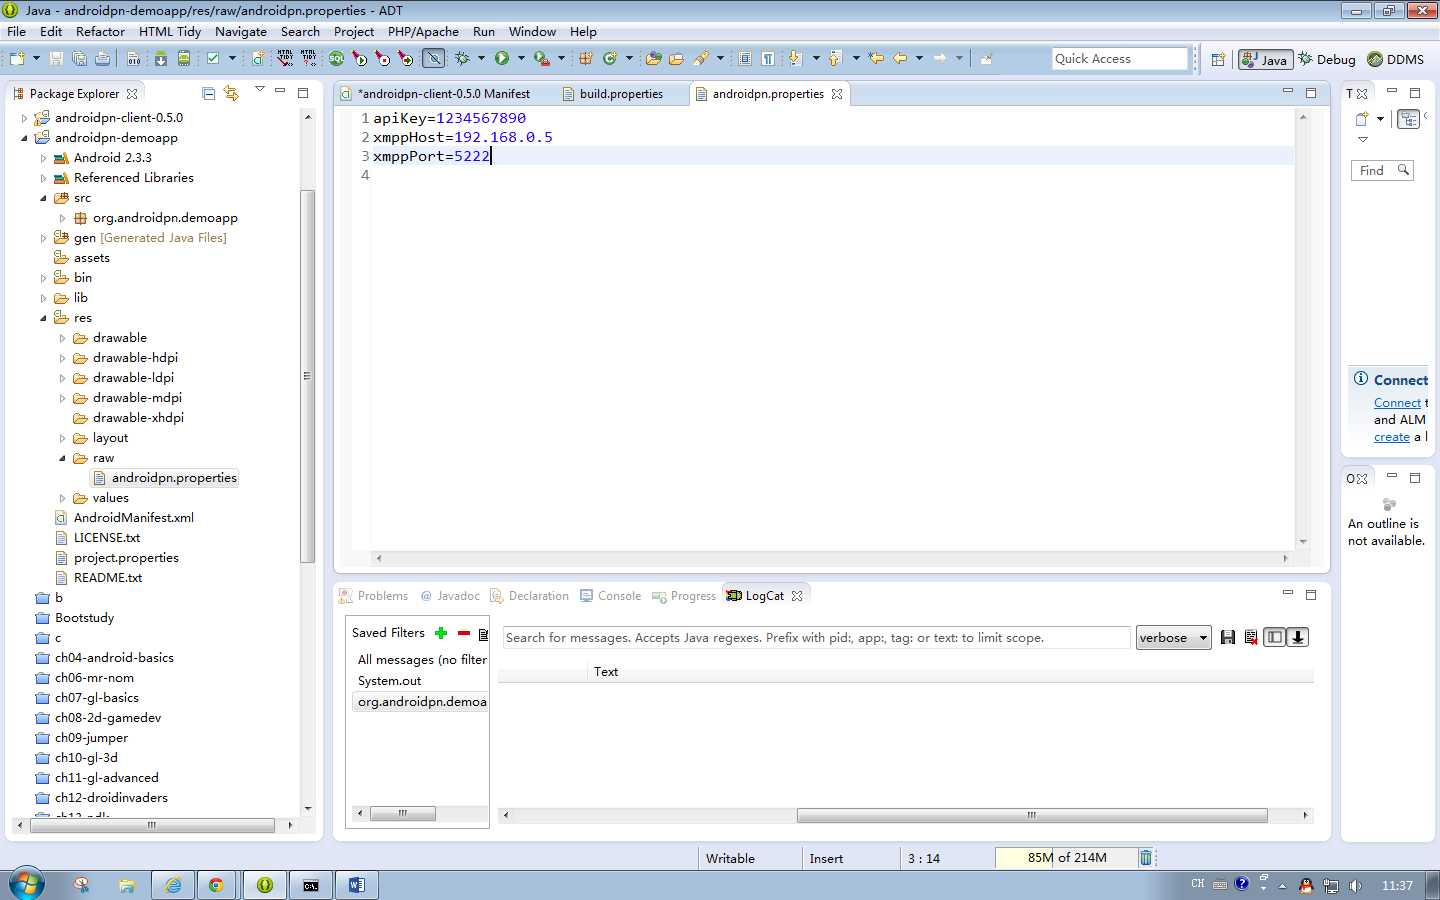Screen dimensions: 1440x900
Task: Click the Open Perspective icon
Action: [x=1218, y=59]
